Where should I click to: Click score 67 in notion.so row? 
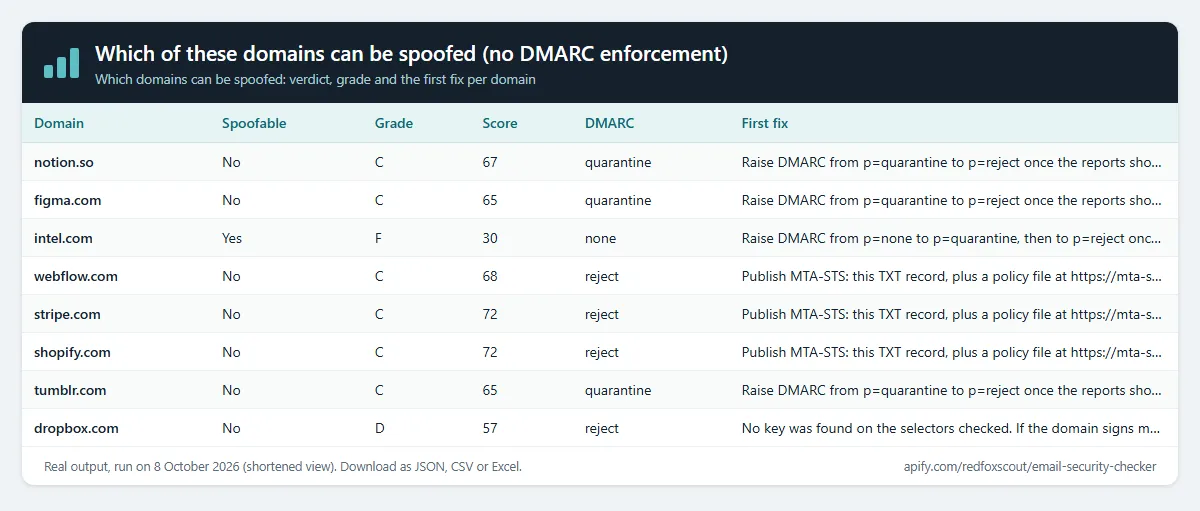490,162
